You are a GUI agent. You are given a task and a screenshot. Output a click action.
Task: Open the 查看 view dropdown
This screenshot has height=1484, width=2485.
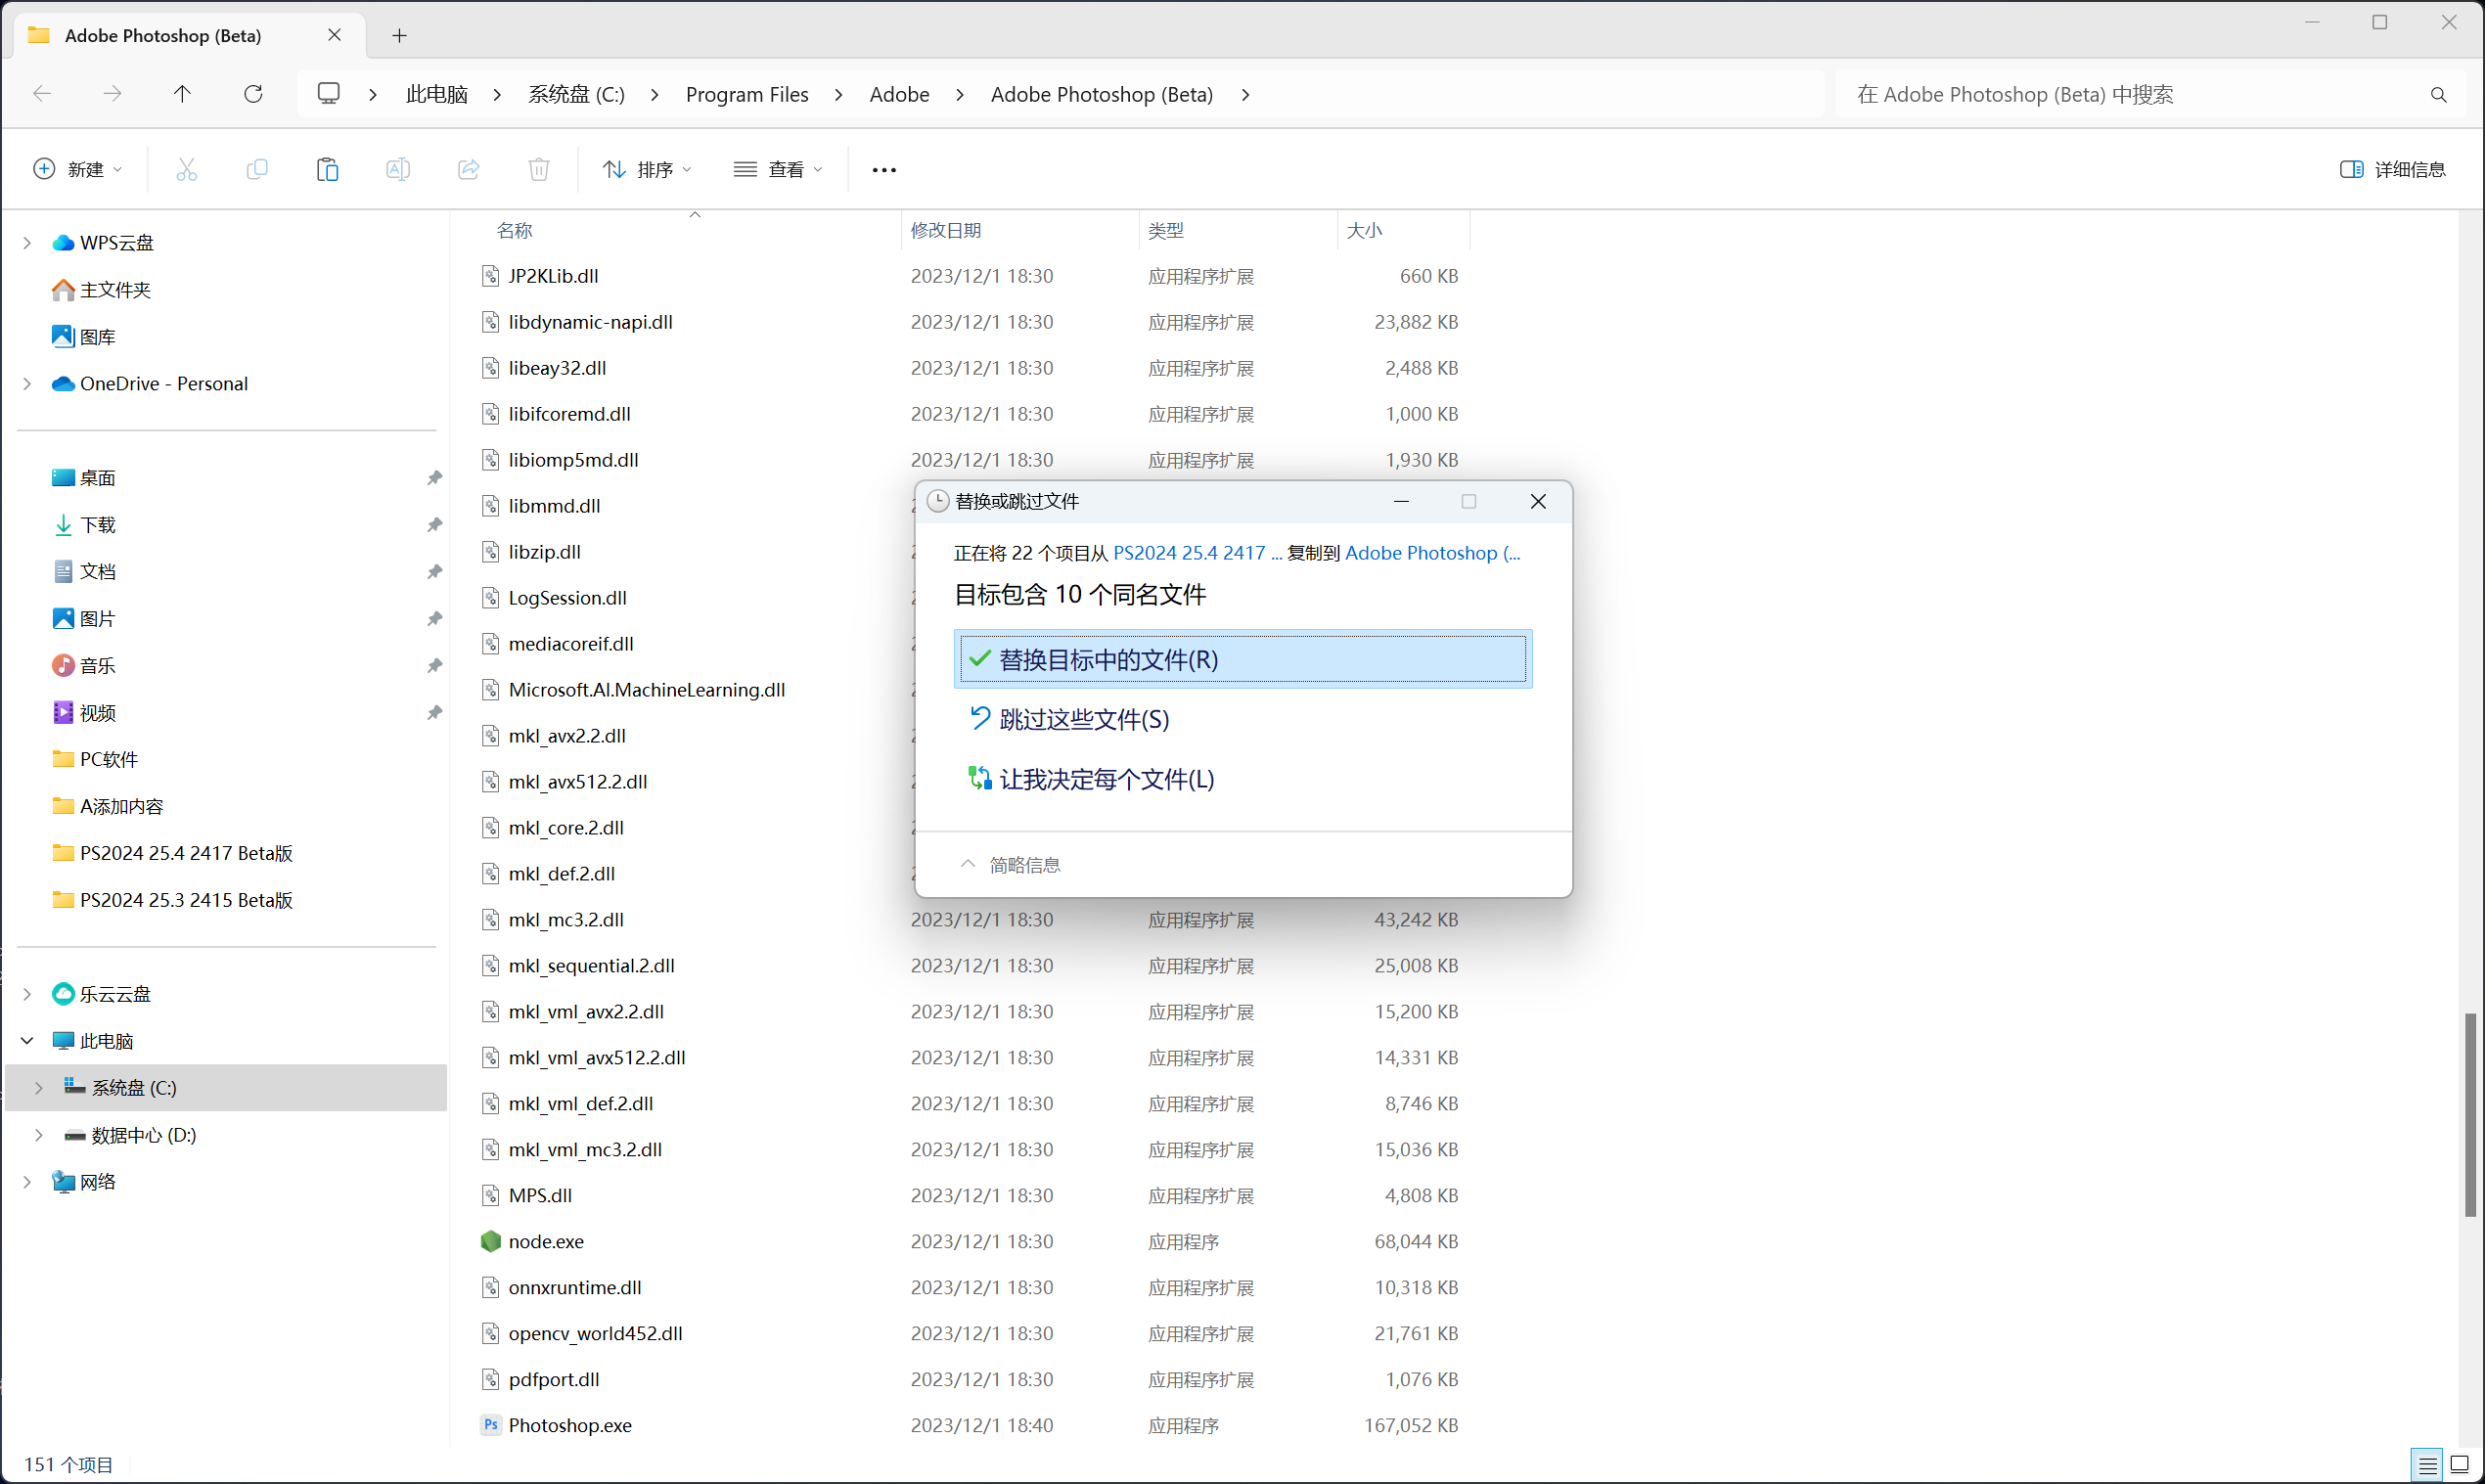click(779, 169)
